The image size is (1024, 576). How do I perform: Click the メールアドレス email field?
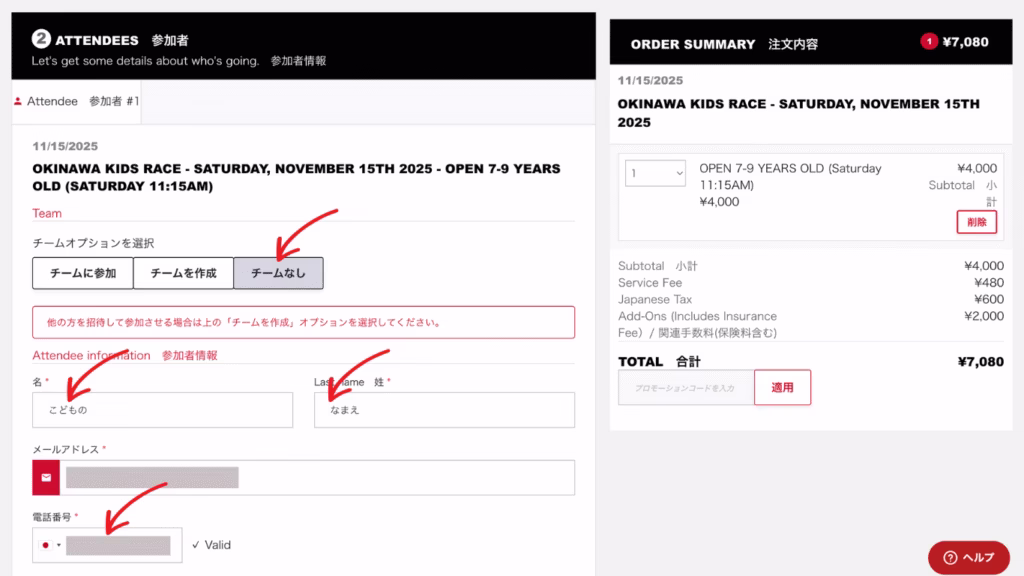click(317, 477)
